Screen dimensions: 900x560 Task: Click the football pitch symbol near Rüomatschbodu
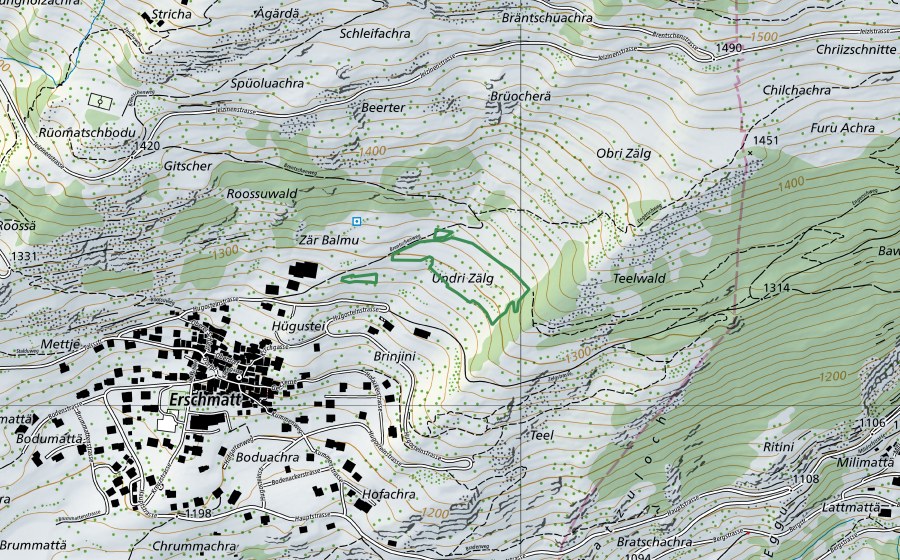pos(102,102)
